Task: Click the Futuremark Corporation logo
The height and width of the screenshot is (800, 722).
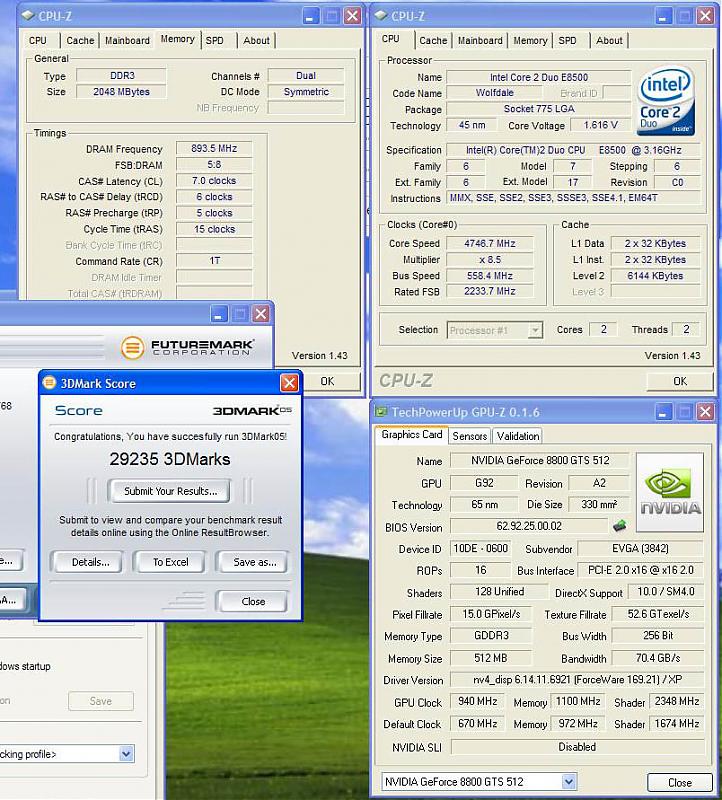Action: (x=187, y=347)
